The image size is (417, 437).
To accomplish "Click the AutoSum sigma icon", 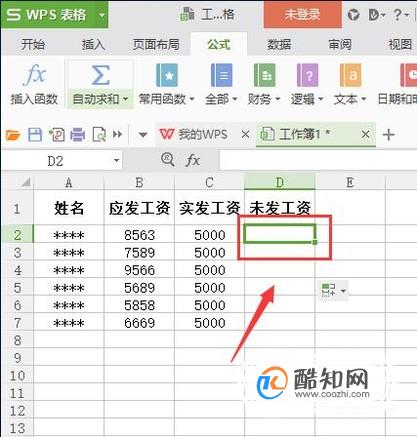I will (100, 75).
